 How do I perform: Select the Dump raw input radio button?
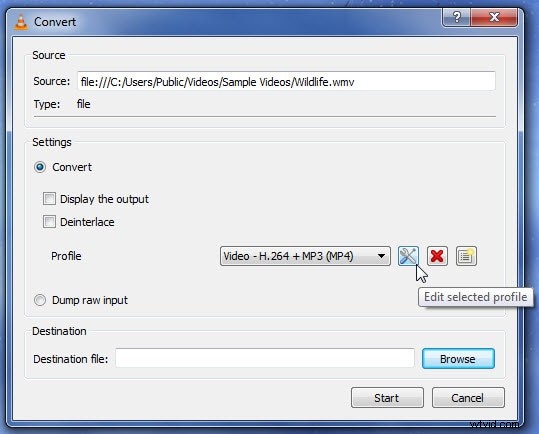(x=40, y=300)
